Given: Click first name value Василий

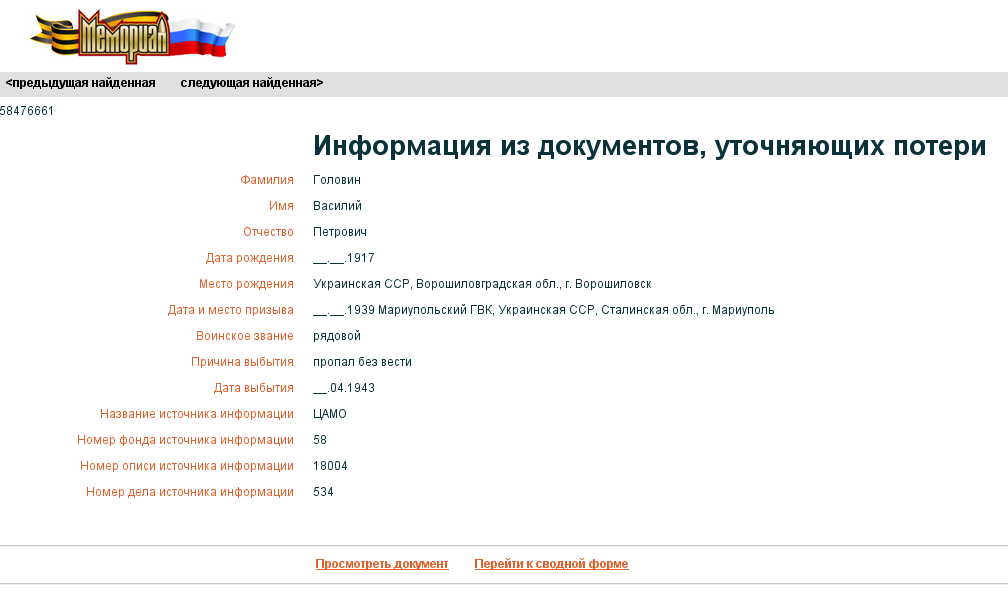Looking at the screenshot, I should coord(338,206).
